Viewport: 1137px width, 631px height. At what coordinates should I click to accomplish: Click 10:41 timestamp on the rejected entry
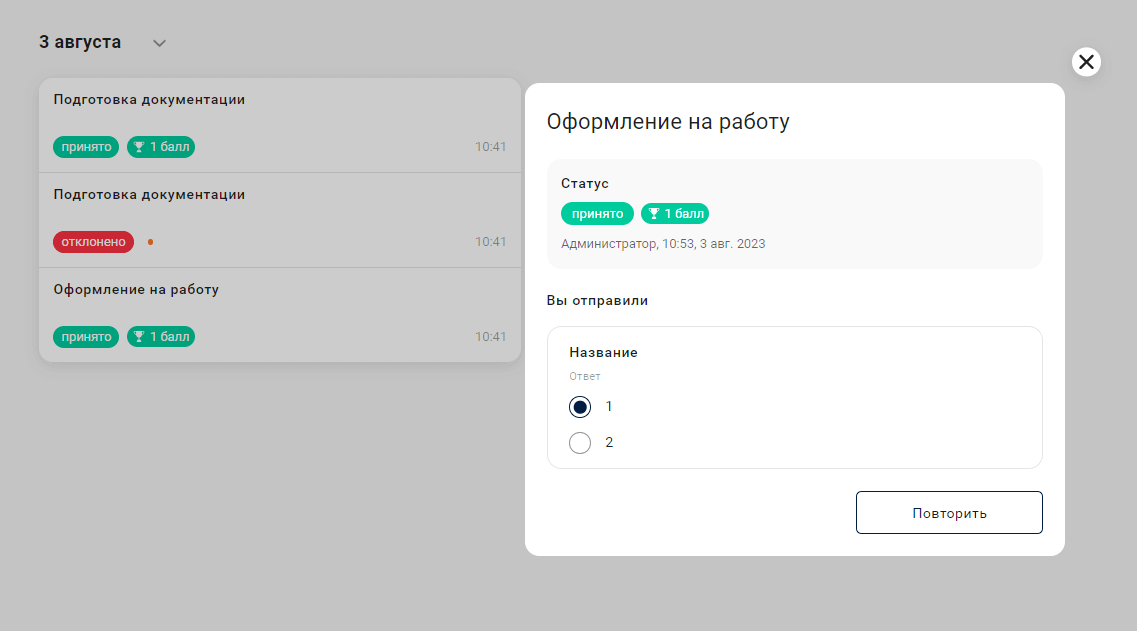490,242
